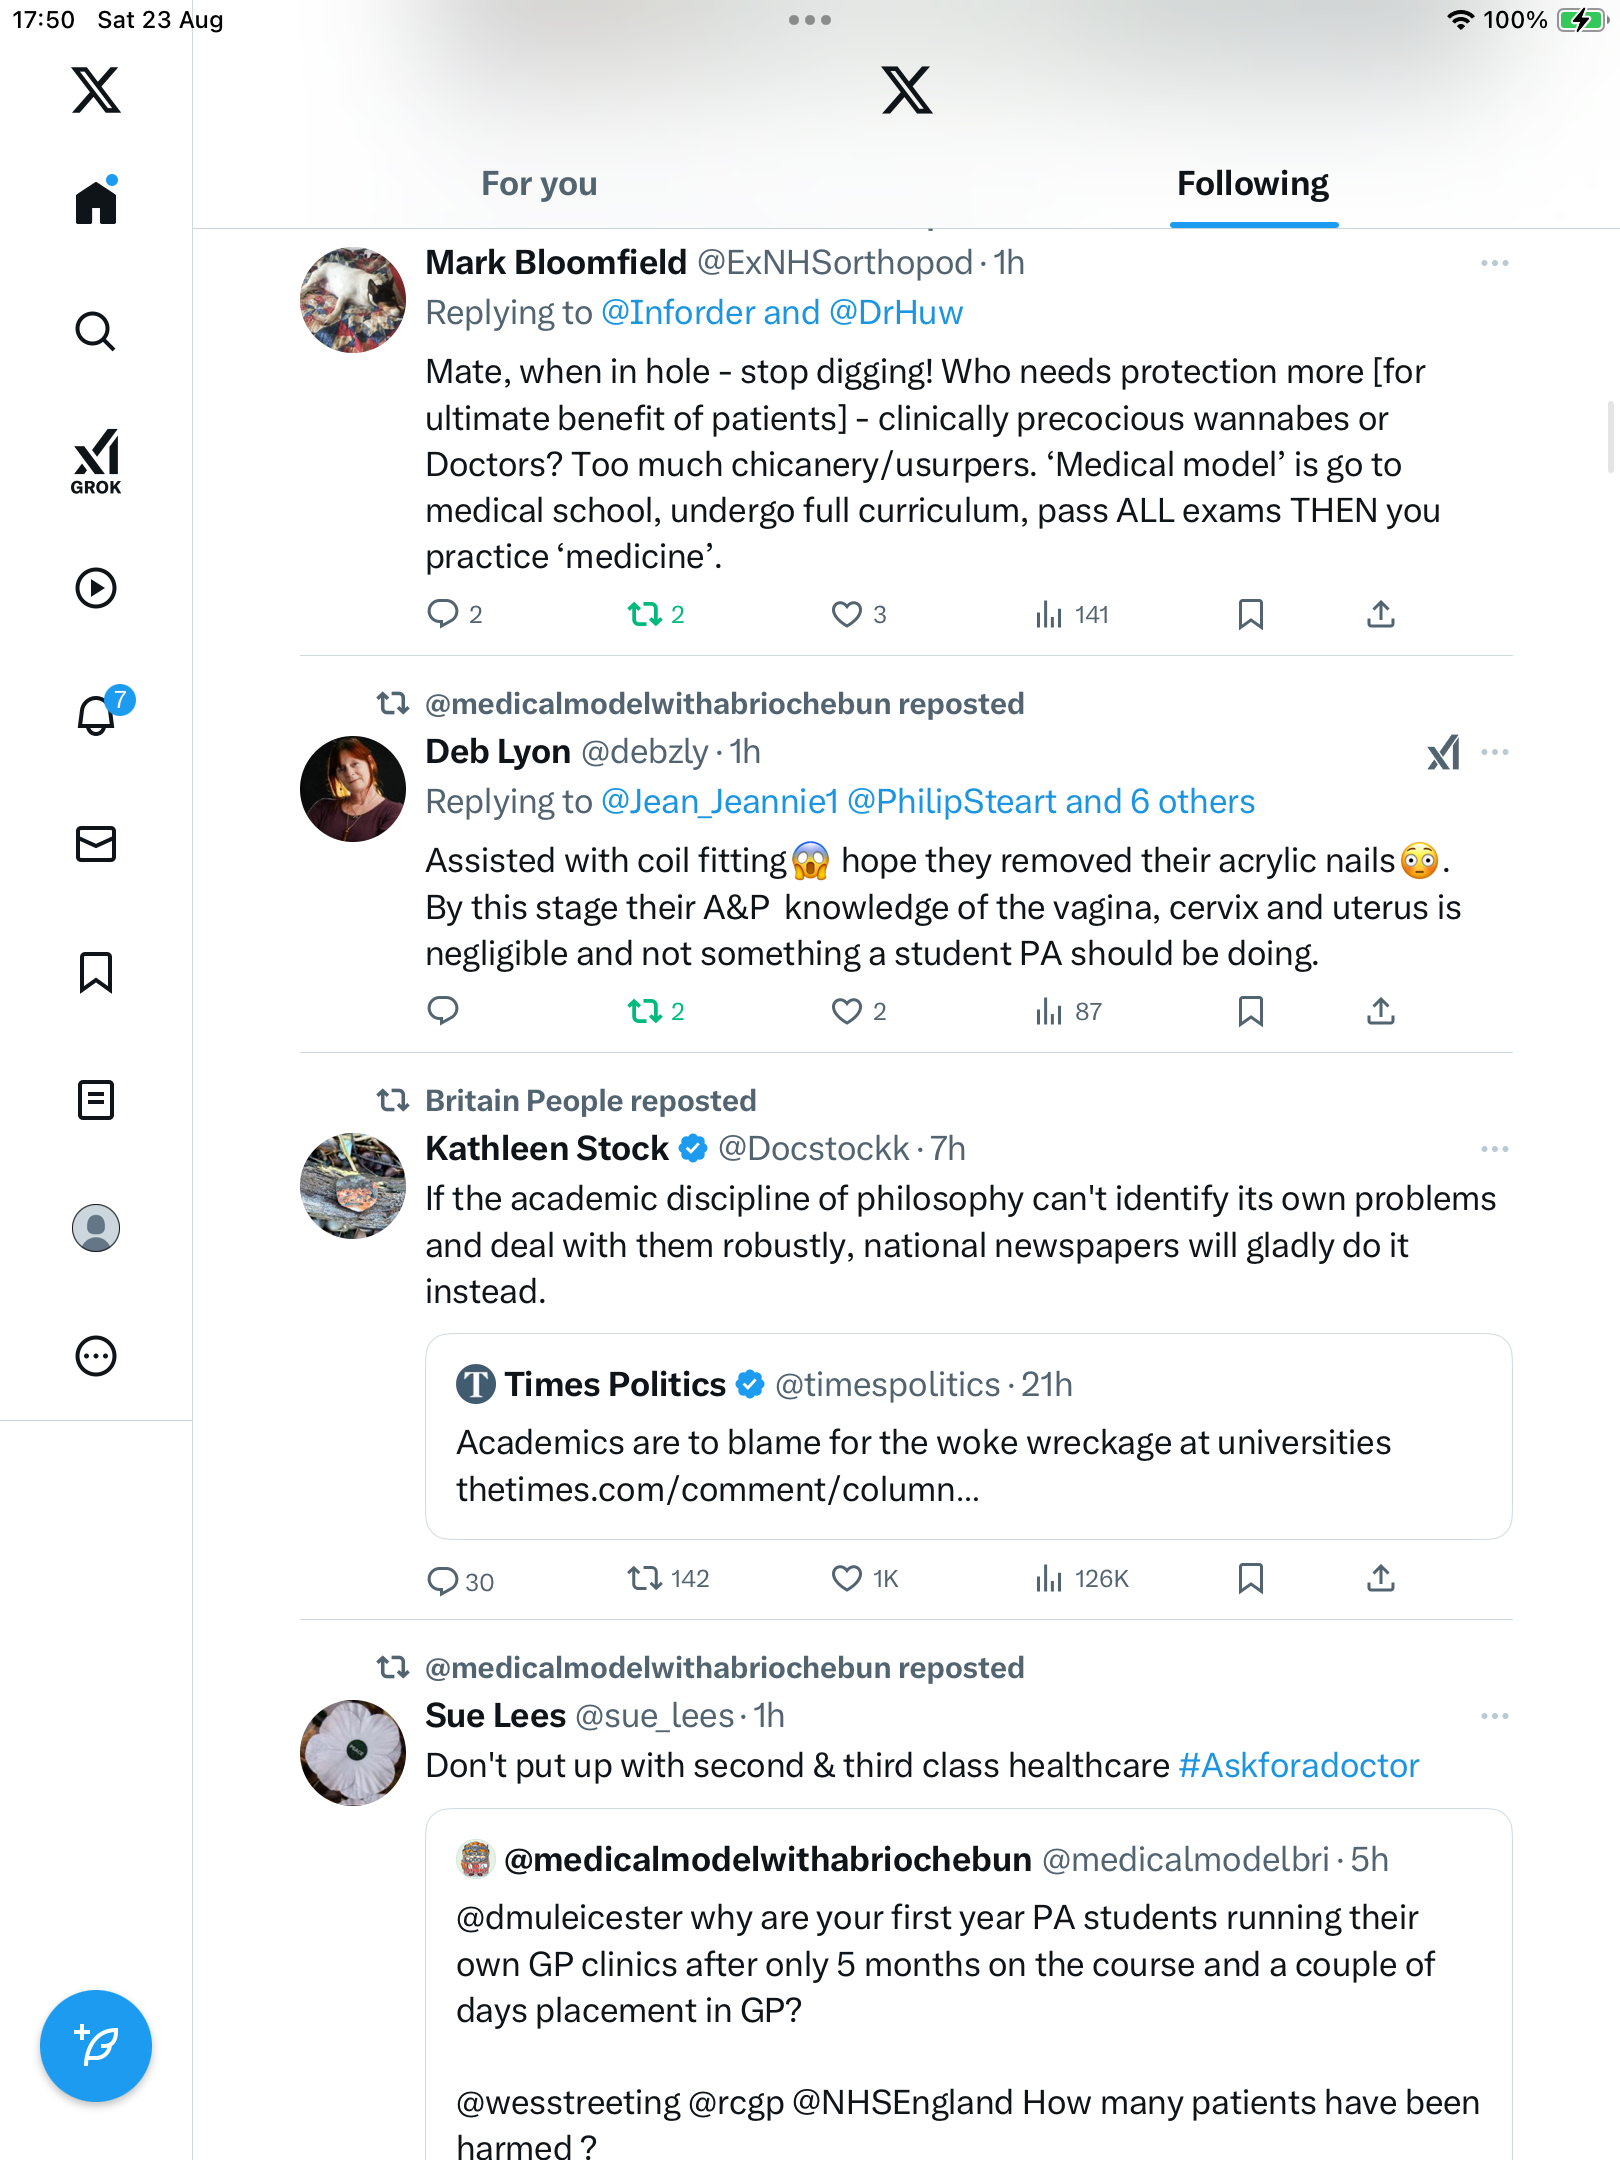Open the search page from sidebar
The image size is (1620, 2160).
pyautogui.click(x=96, y=331)
